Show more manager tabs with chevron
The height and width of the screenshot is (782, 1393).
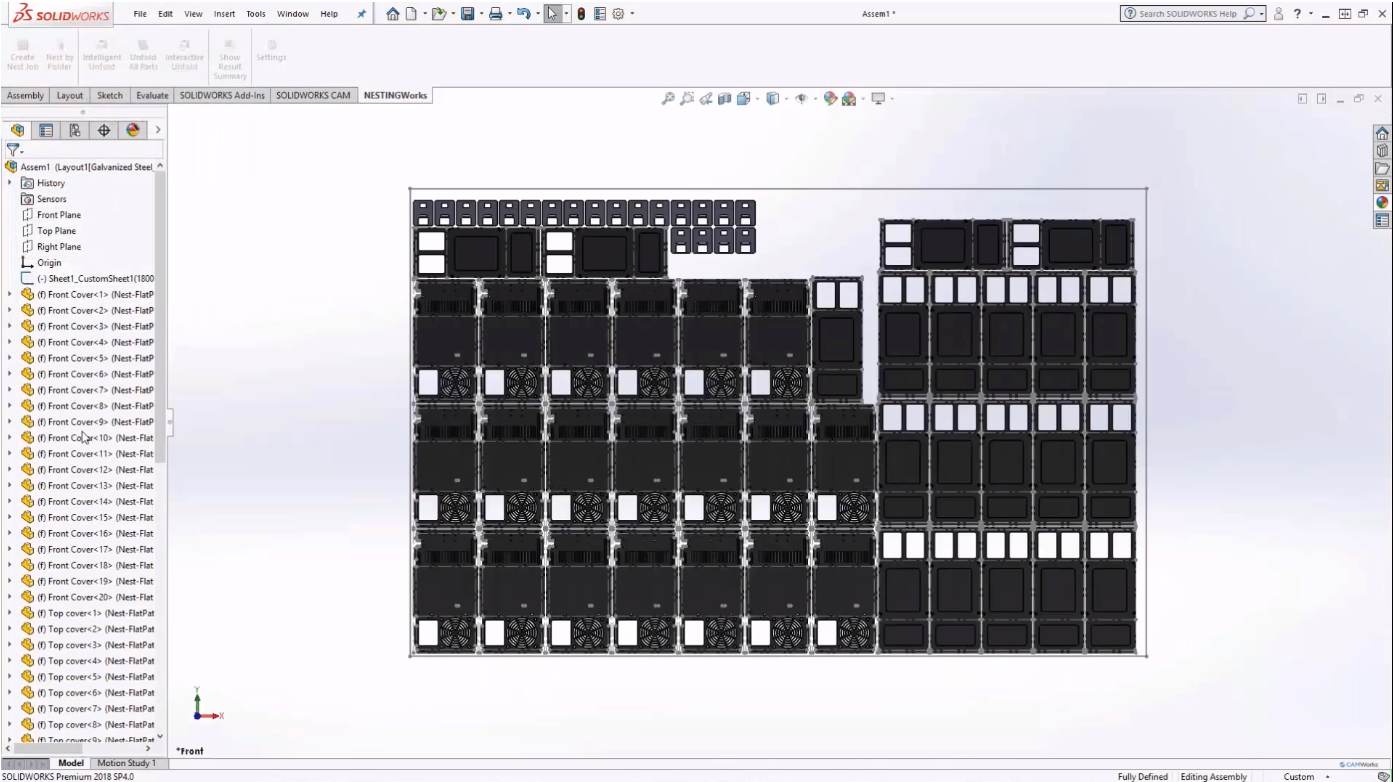[157, 130]
